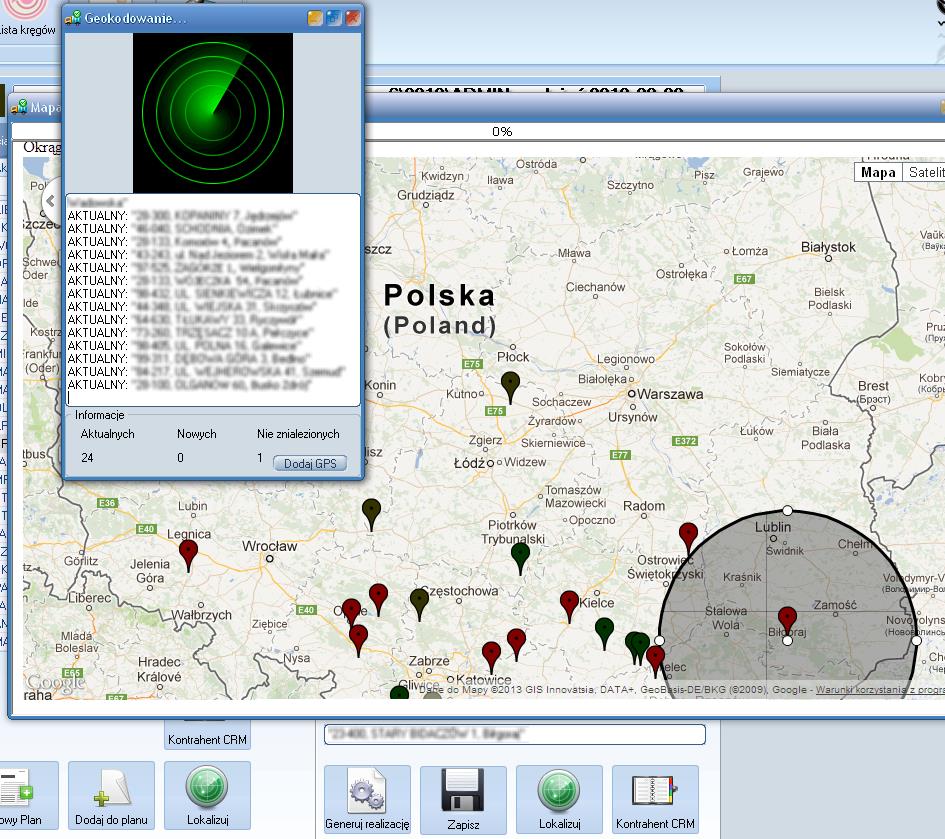945x839 pixels.
Task: Open the Warunki korzystania link on map
Action: tap(880, 690)
